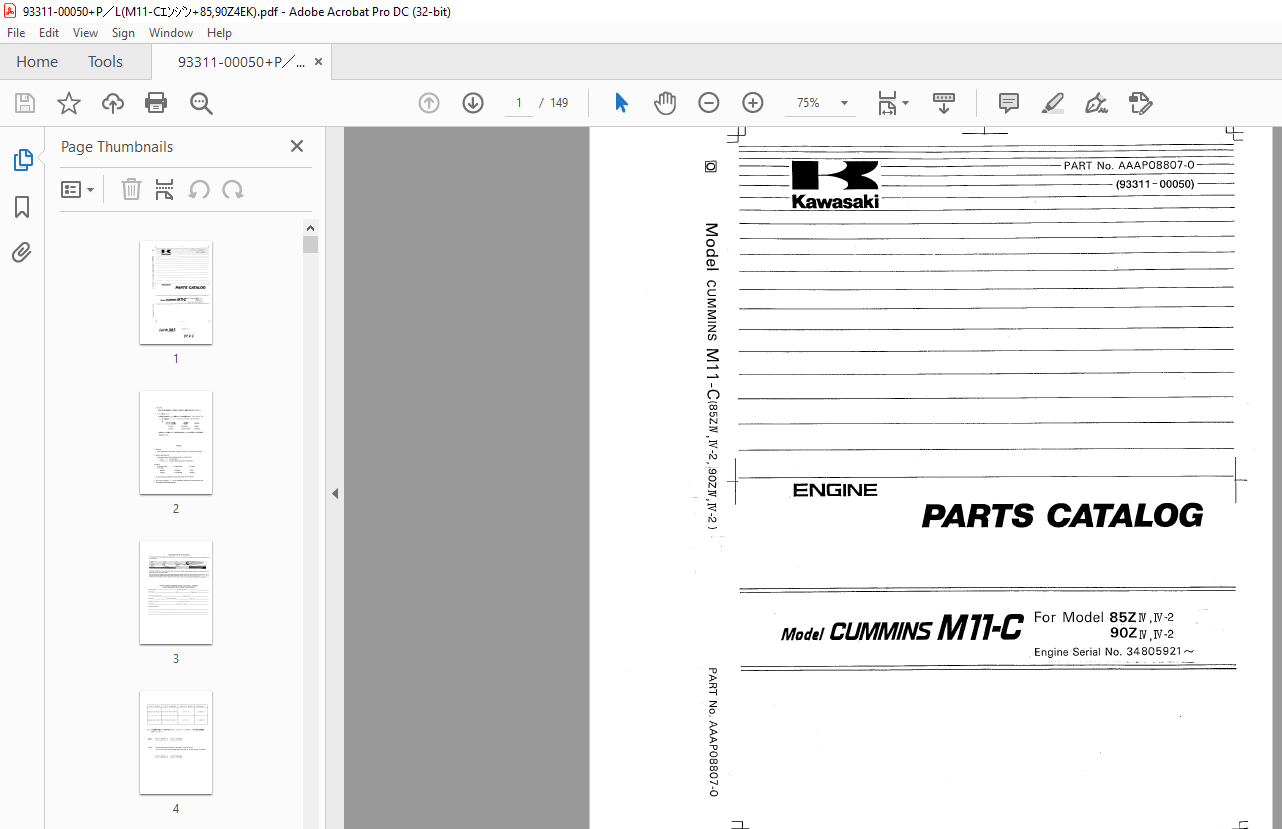
Task: Open the Find text magnifier tool
Action: click(x=201, y=103)
